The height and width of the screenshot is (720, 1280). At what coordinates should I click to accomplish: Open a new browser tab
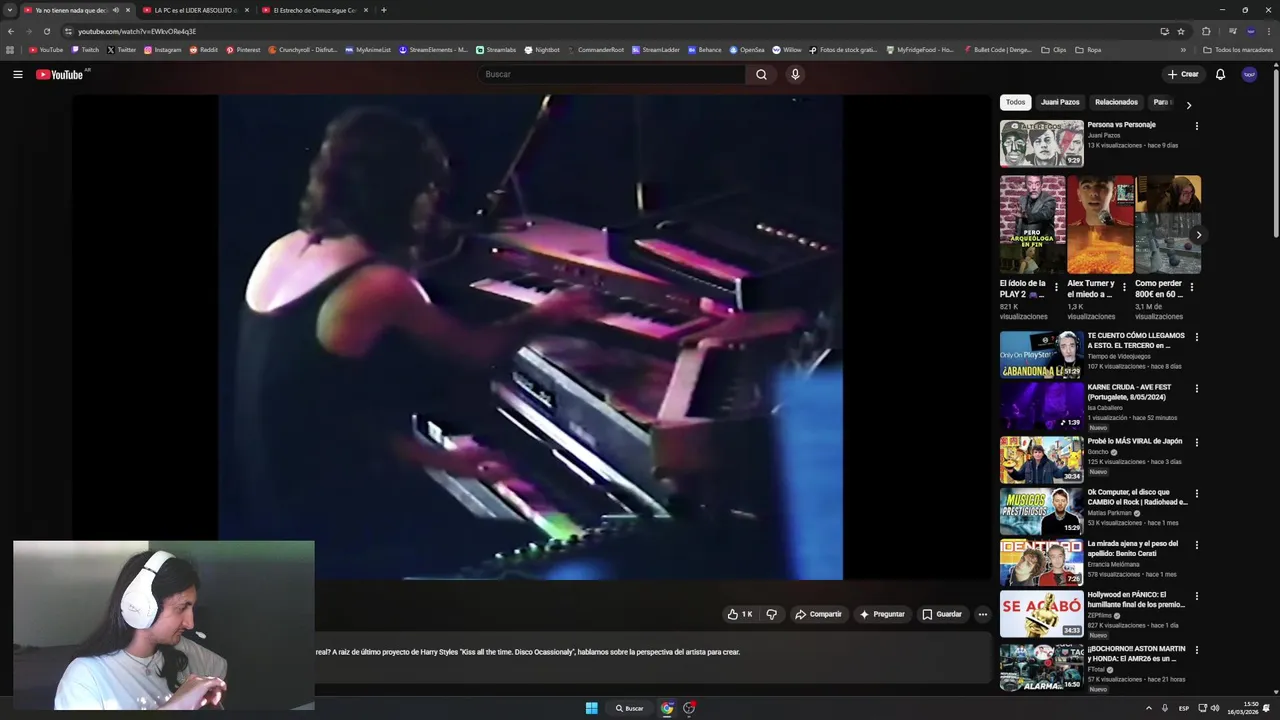tap(384, 10)
